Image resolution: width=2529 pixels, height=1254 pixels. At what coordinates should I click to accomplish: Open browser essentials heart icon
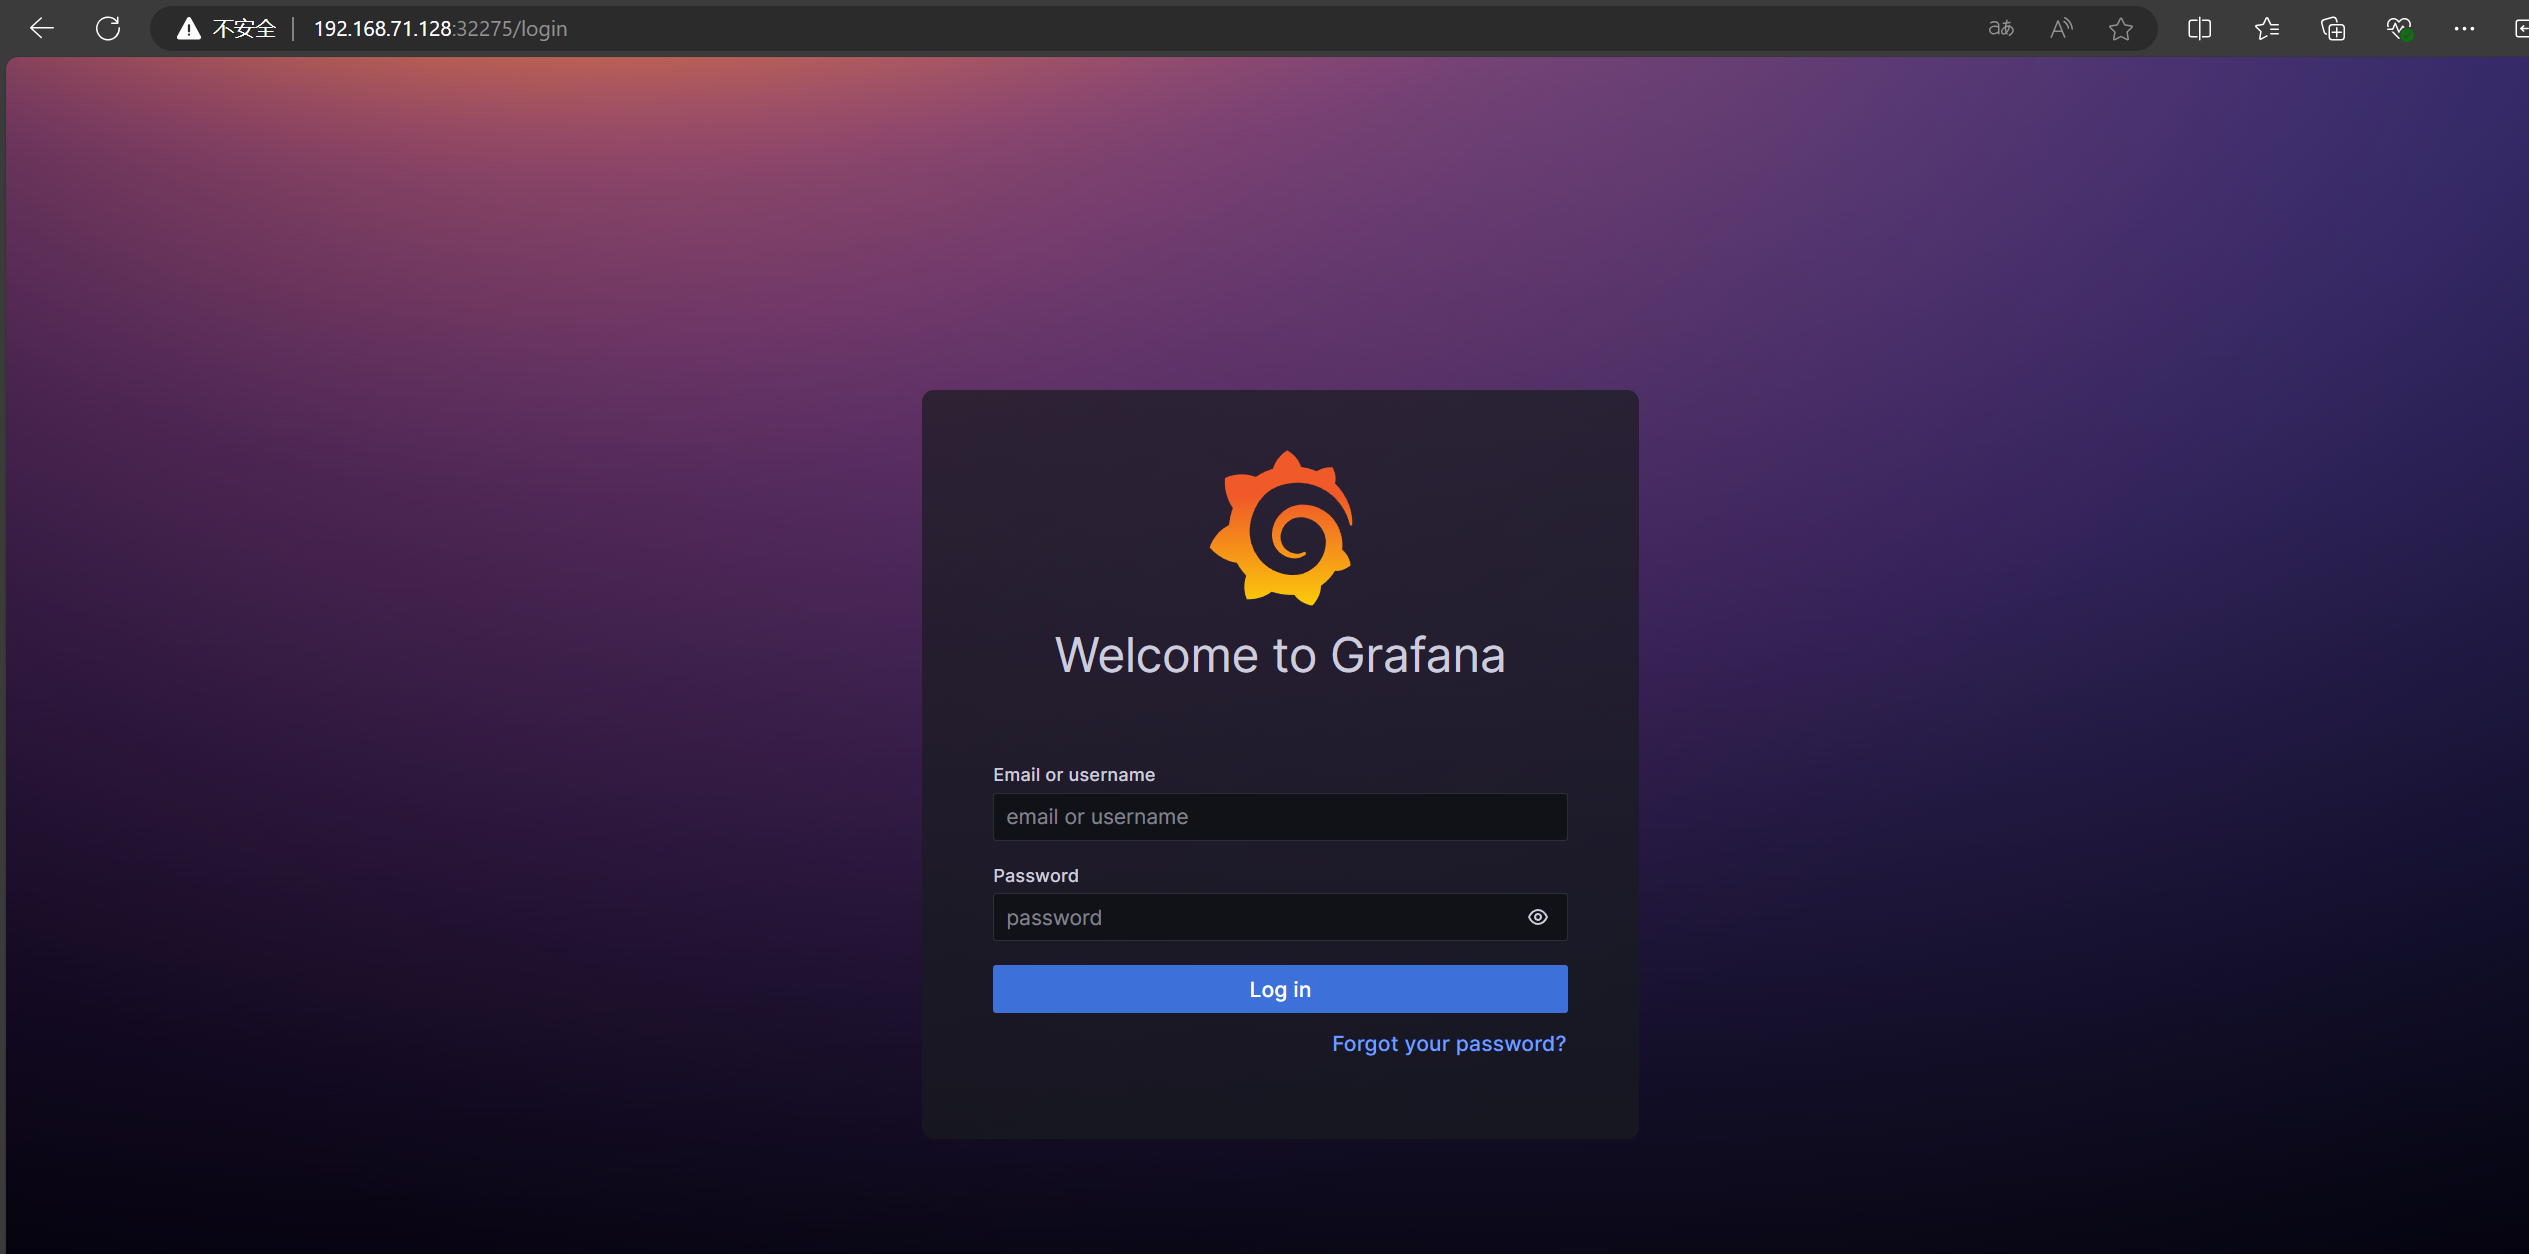tap(2398, 29)
